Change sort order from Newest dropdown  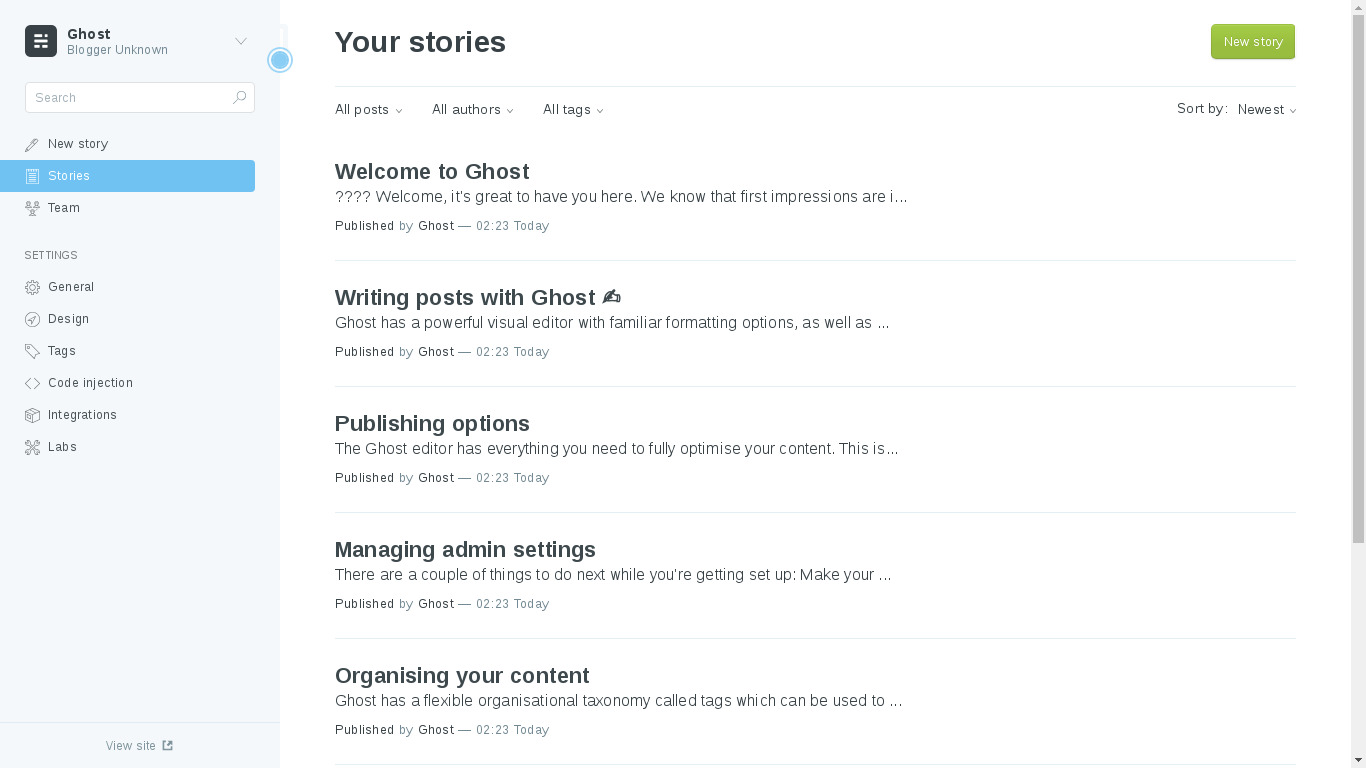coord(1266,110)
